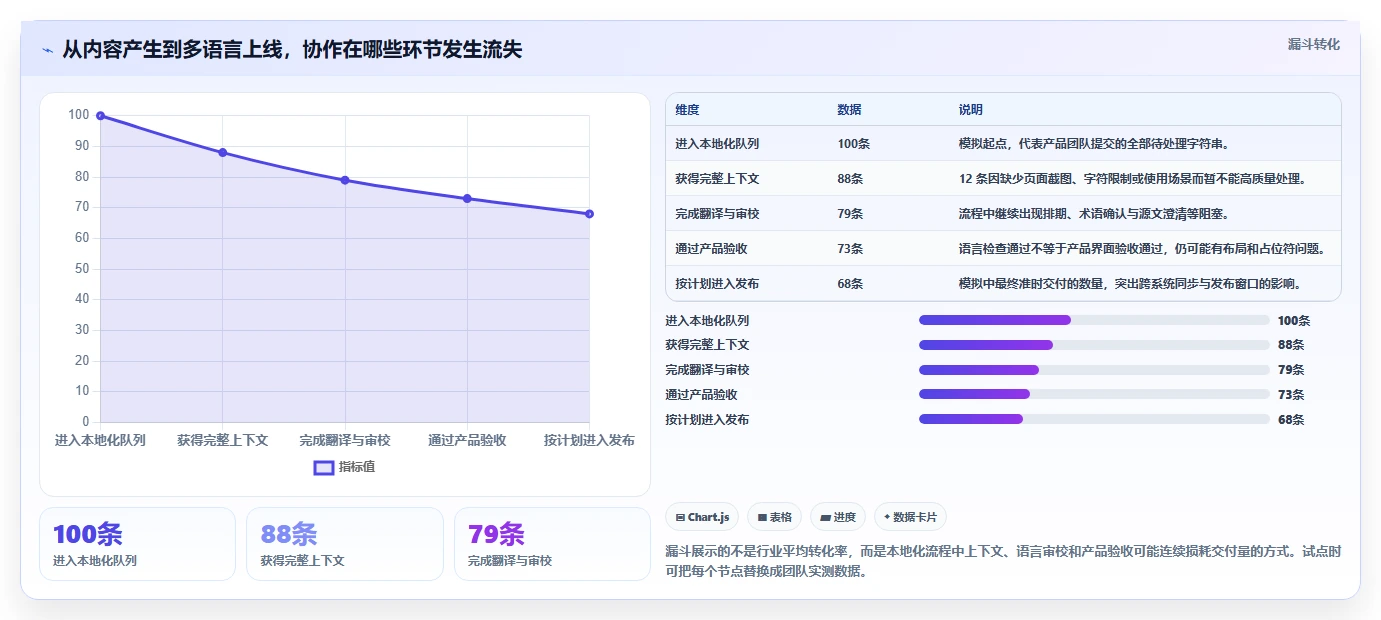Image resolution: width=1381 pixels, height=620 pixels.
Task: Click the chart data point at value 88
Action: pyautogui.click(x=222, y=153)
